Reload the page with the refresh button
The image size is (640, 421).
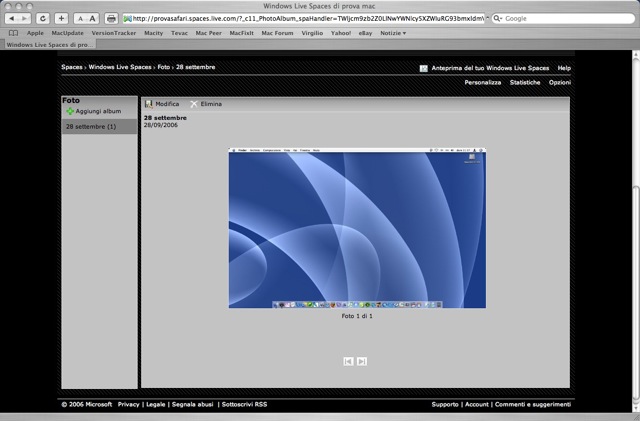(43, 18)
